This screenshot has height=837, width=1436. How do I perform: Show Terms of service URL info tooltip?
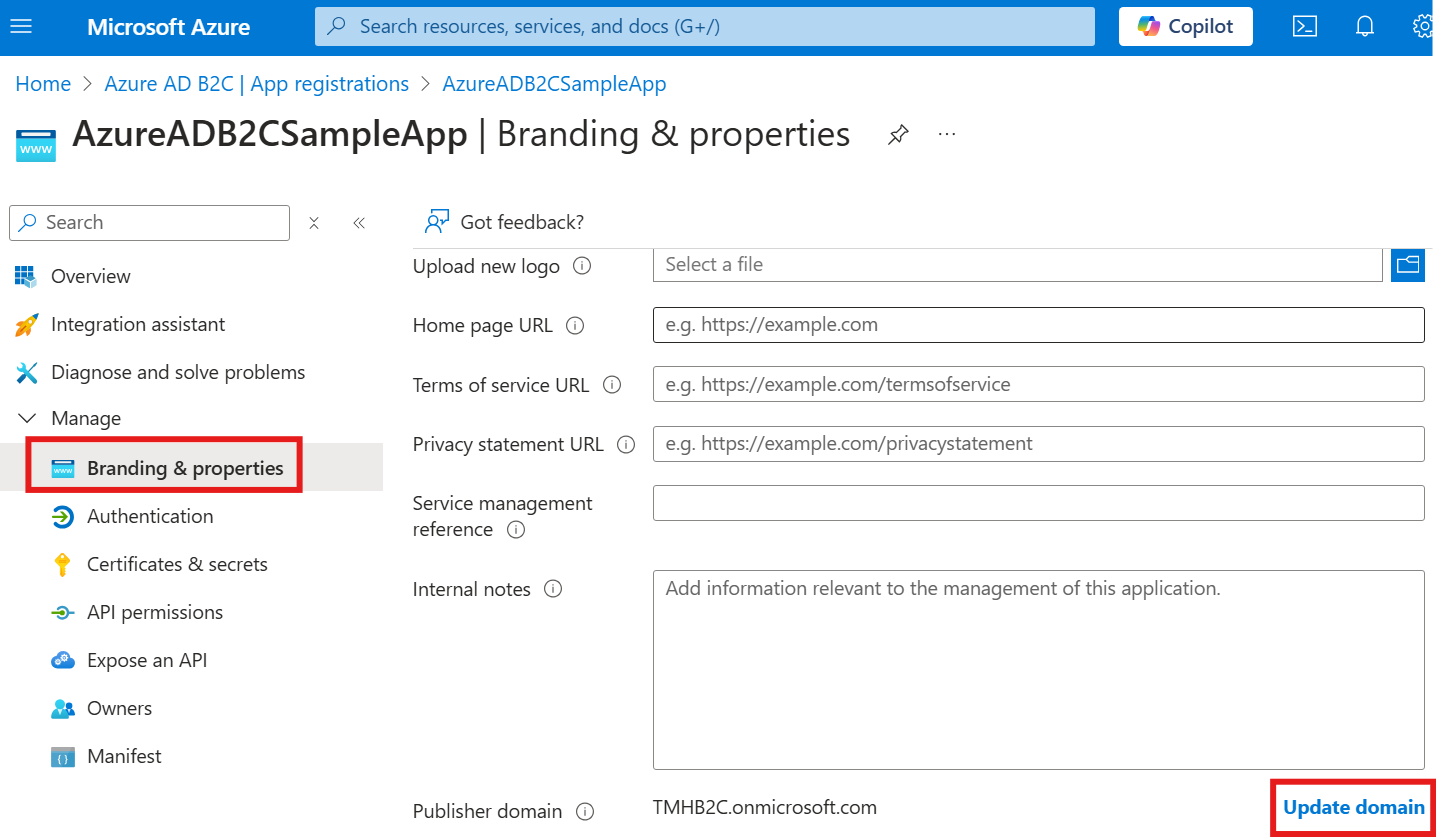click(x=612, y=385)
